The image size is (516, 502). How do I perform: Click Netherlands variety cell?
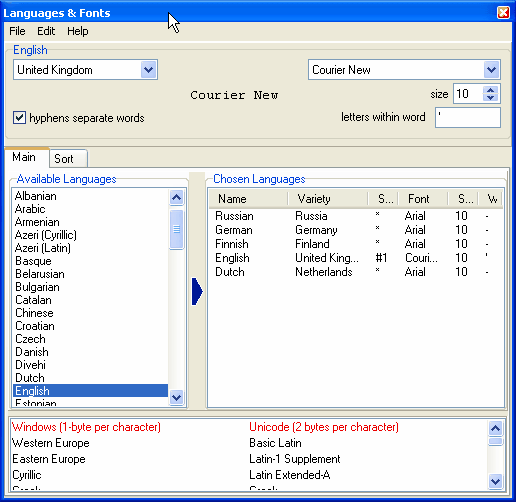point(324,272)
